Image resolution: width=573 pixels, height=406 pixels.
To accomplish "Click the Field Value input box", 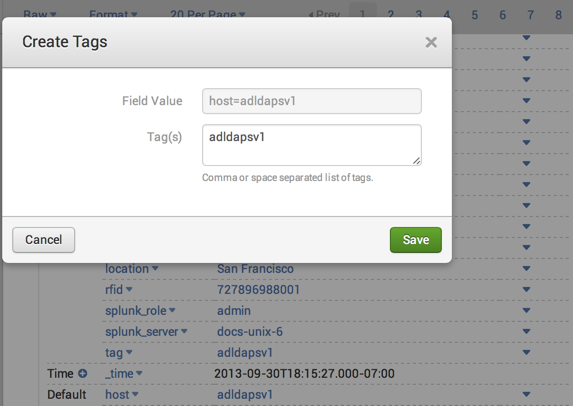I will (x=312, y=101).
